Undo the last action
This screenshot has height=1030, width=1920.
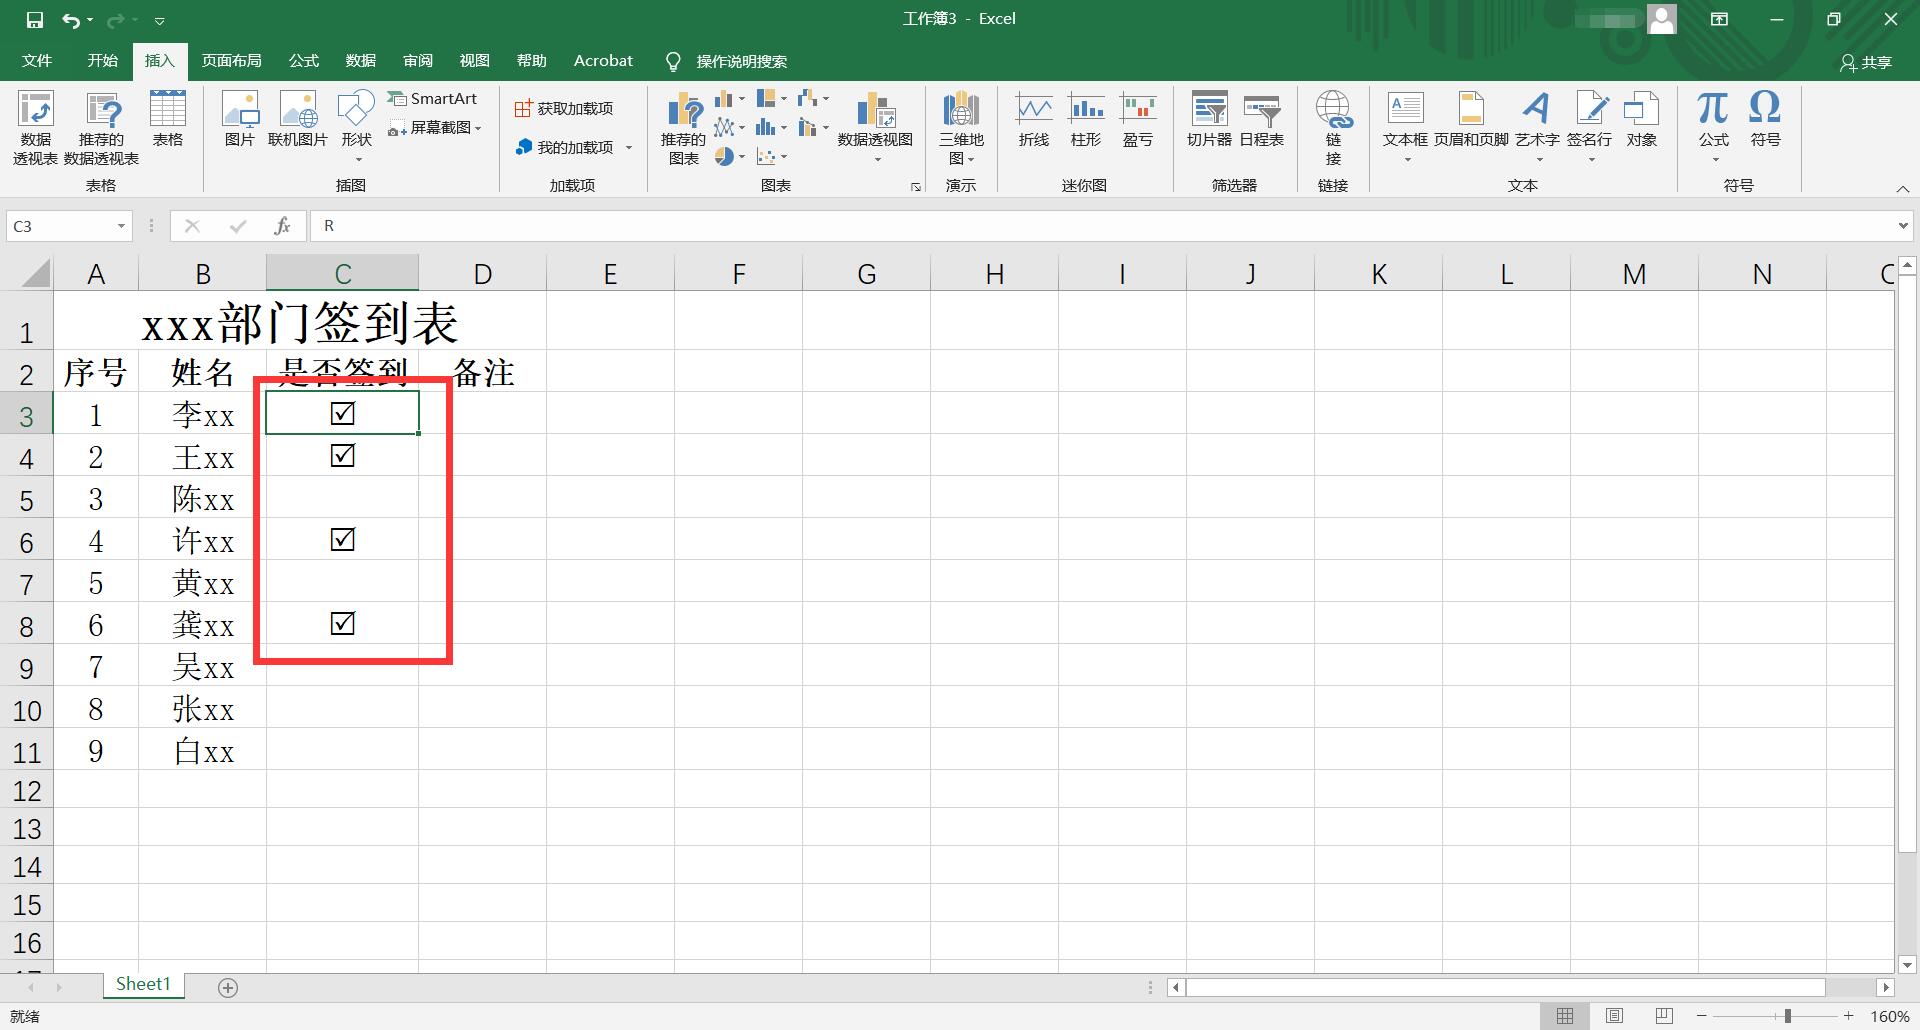click(x=70, y=19)
